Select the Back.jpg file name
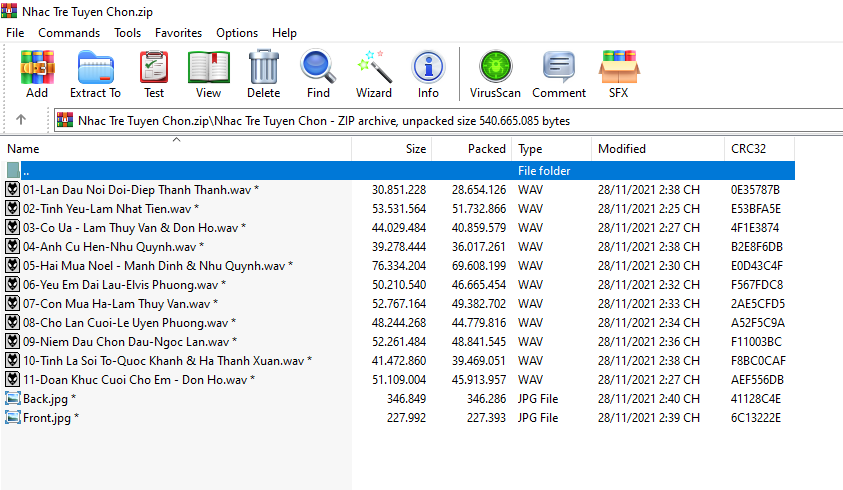Viewport: 843px width, 490px height. tap(46, 399)
